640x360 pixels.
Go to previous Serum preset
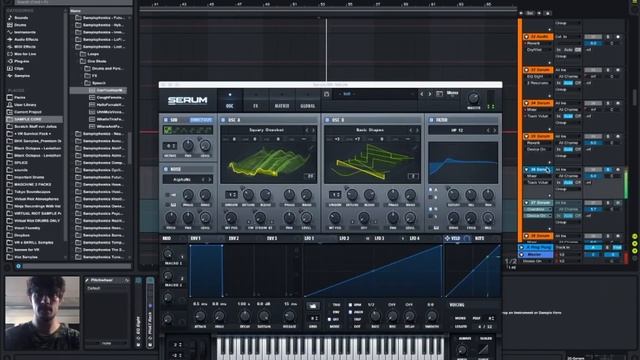pyautogui.click(x=422, y=94)
